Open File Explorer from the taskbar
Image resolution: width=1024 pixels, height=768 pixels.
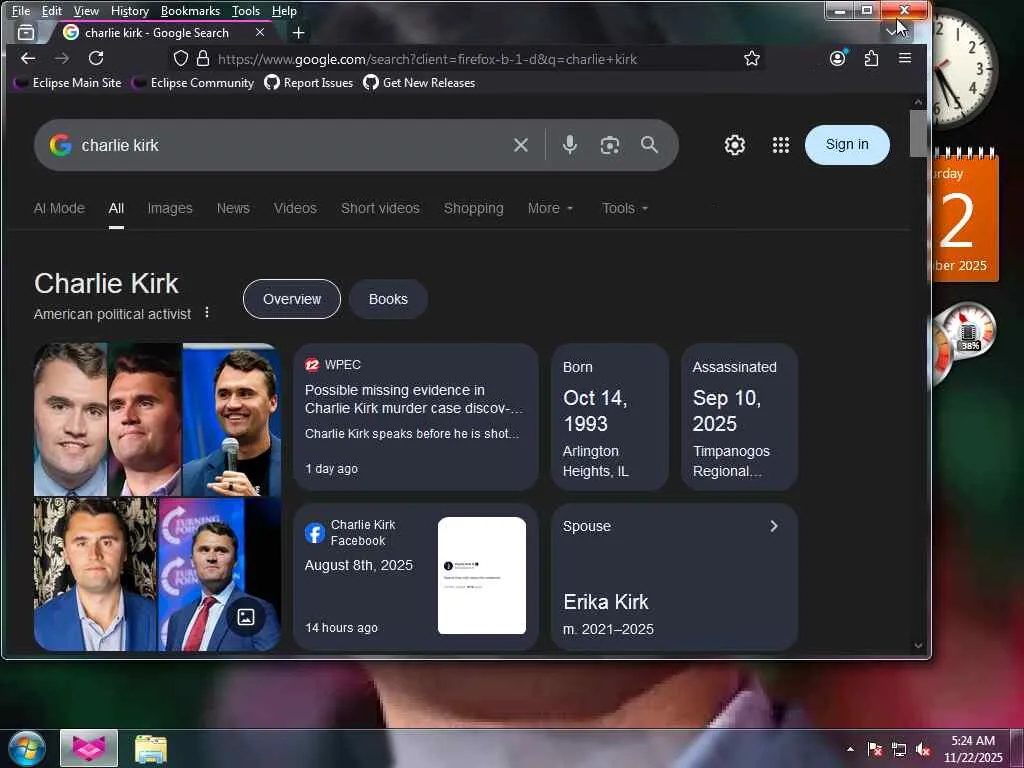pyautogui.click(x=151, y=748)
